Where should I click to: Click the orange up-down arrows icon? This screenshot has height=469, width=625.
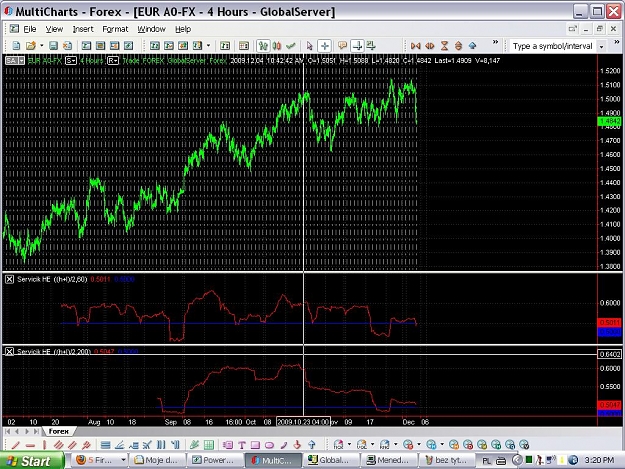pos(458,46)
